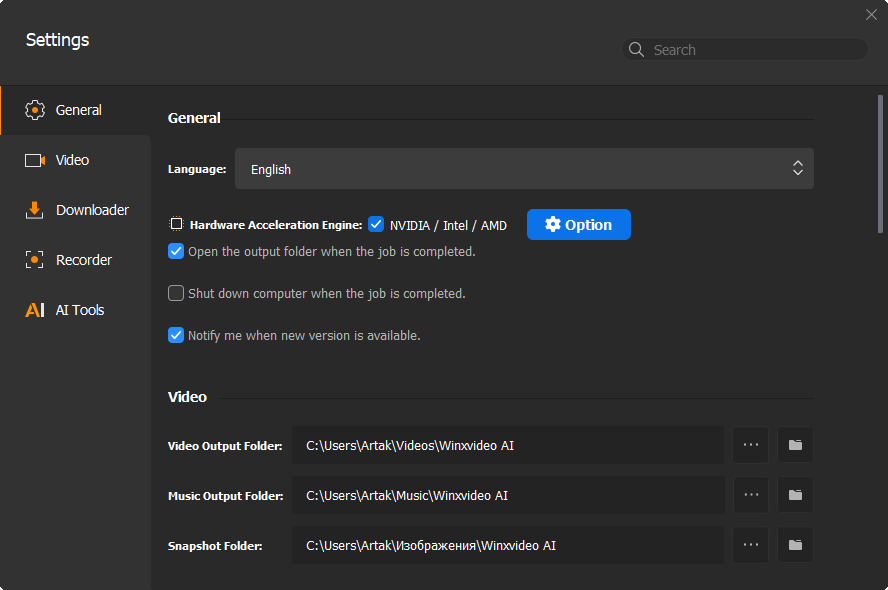Browse for Snapshot Folder with ellipsis button
Screen dimensions: 888x590
click(x=751, y=545)
